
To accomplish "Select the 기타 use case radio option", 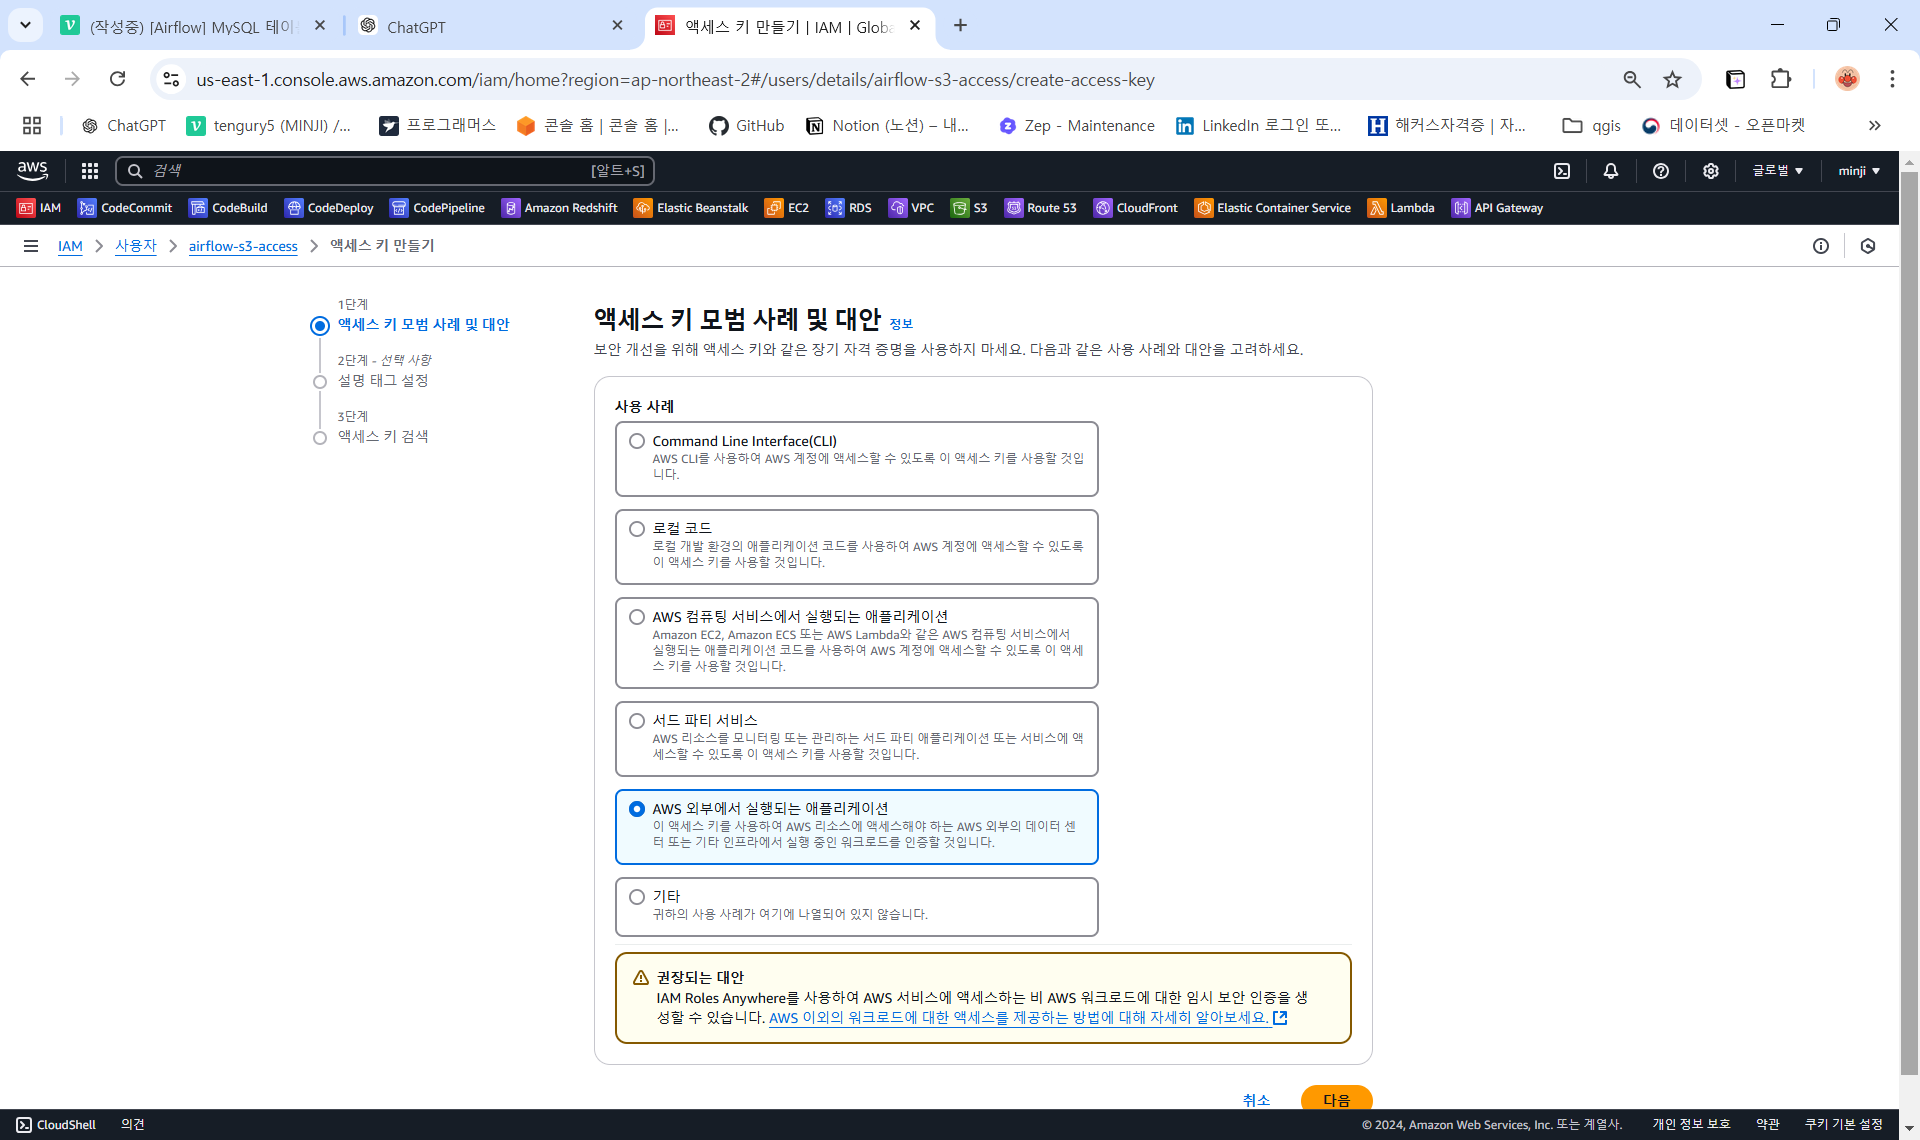I will pyautogui.click(x=637, y=897).
